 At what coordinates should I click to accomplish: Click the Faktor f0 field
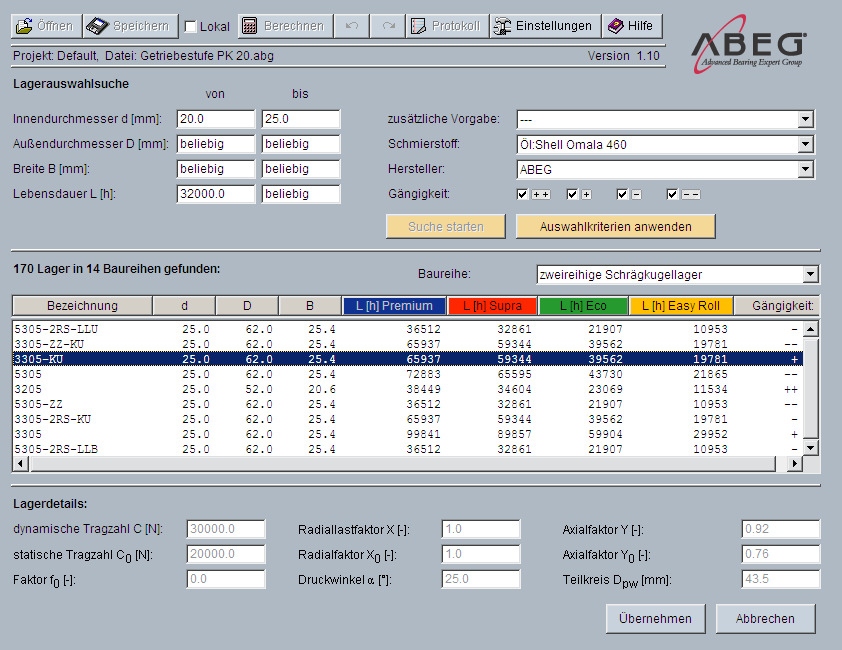226,579
